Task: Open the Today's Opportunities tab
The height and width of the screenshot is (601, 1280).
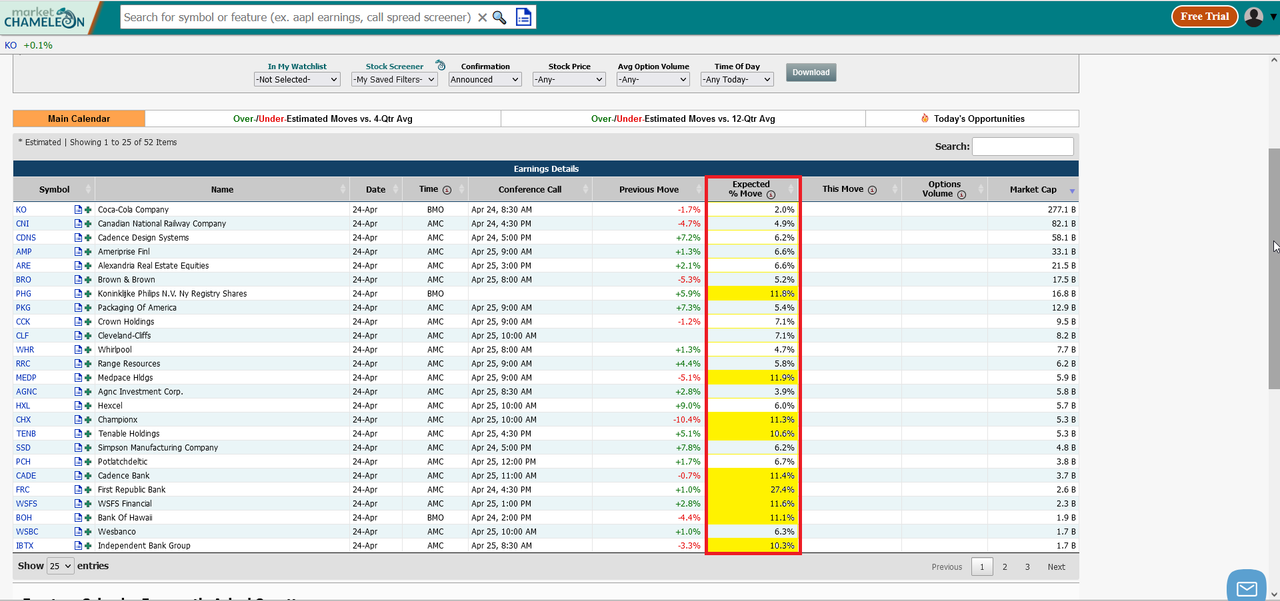Action: click(972, 118)
